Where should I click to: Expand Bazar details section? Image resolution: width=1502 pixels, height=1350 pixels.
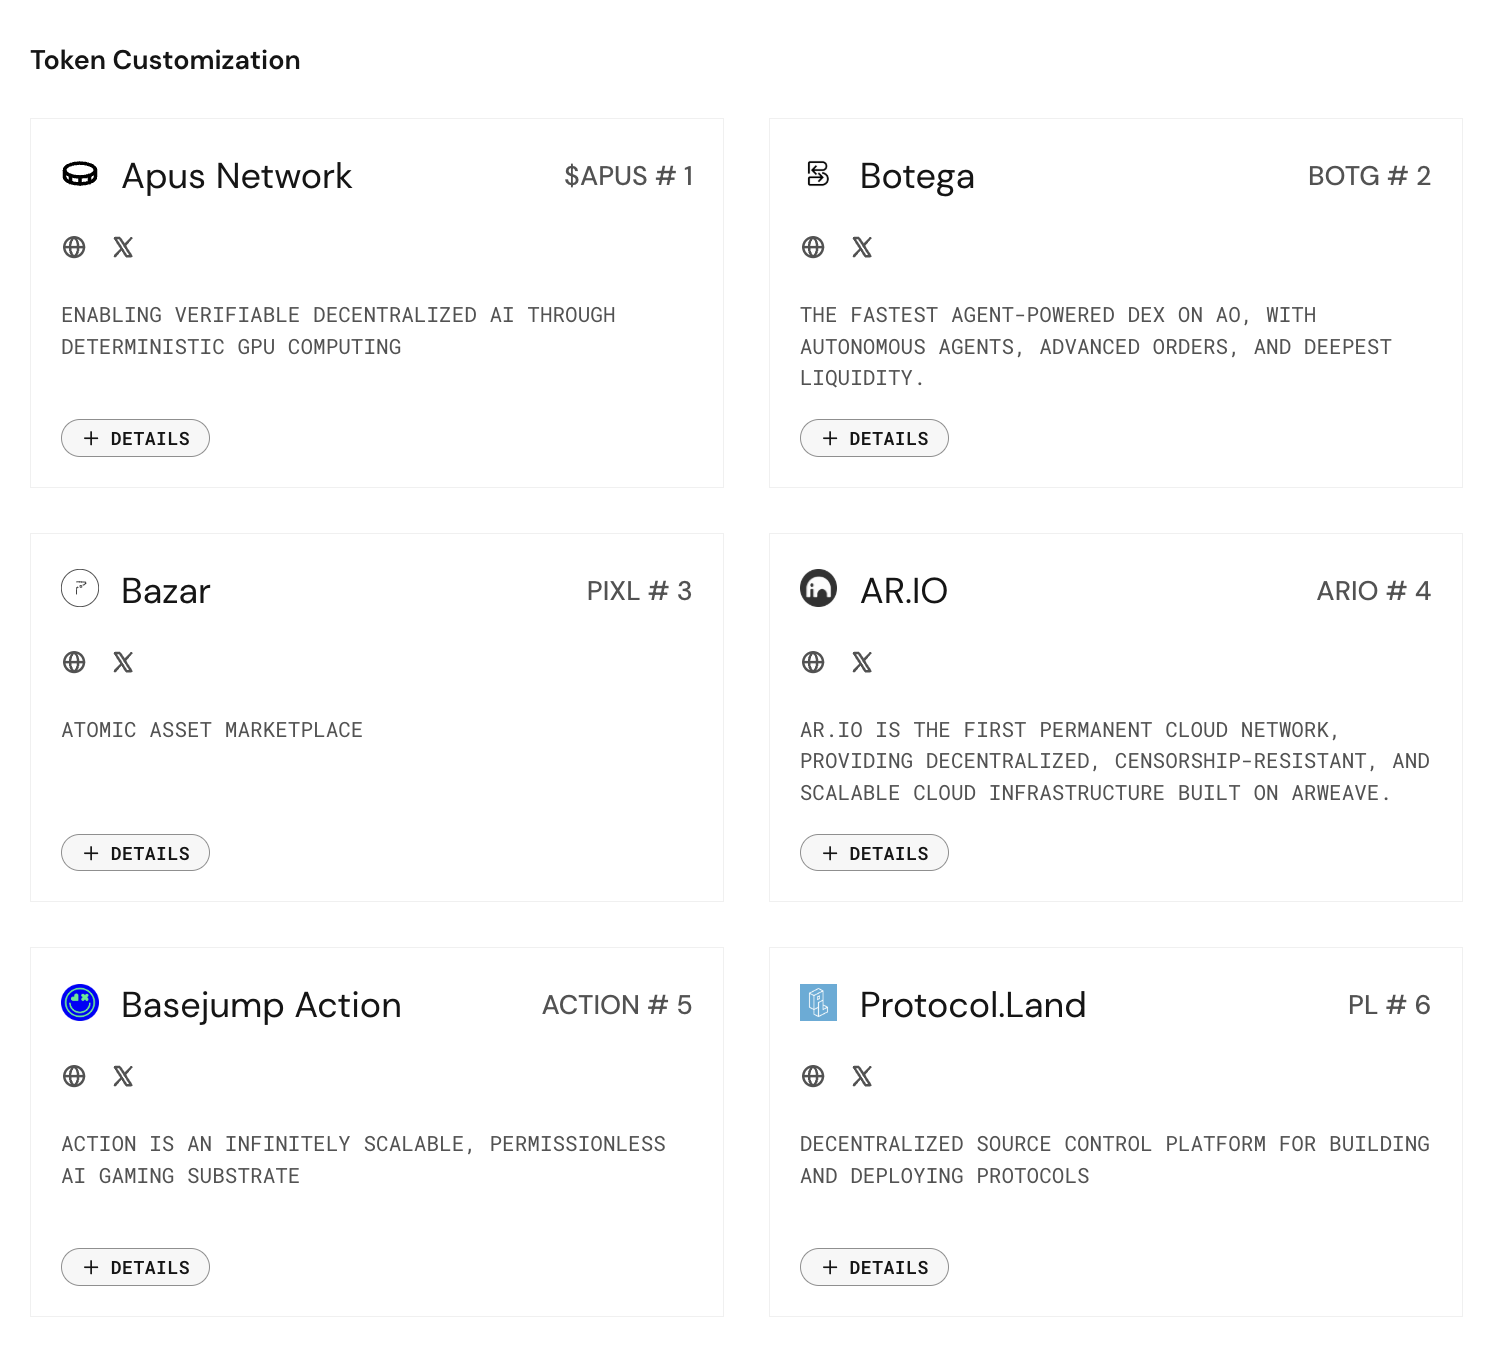pos(135,853)
